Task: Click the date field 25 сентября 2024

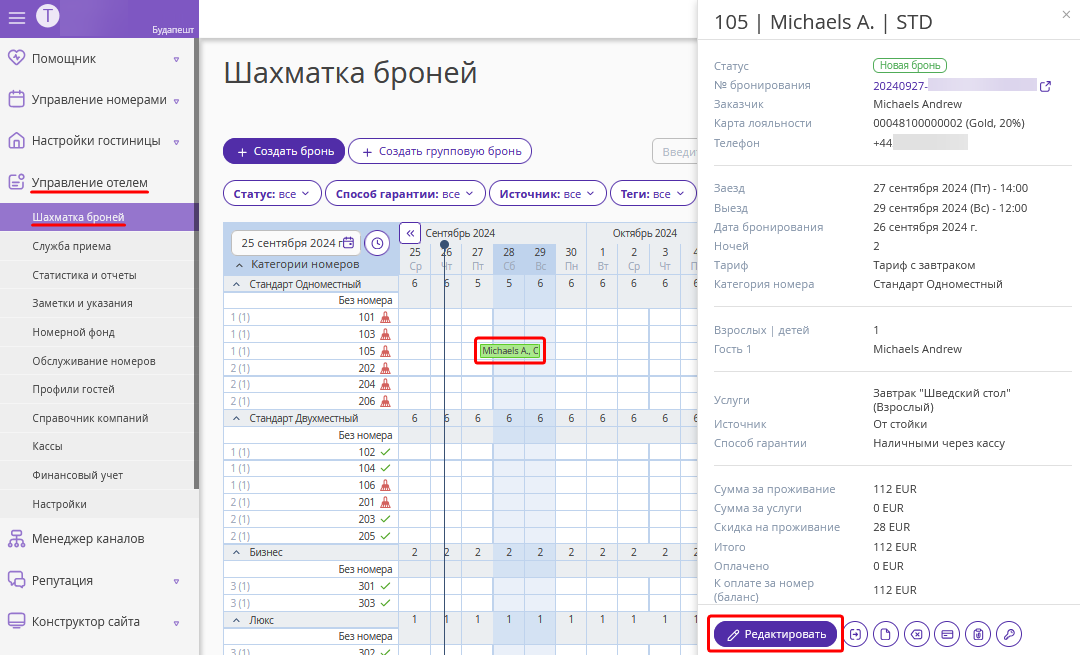Action: click(296, 243)
